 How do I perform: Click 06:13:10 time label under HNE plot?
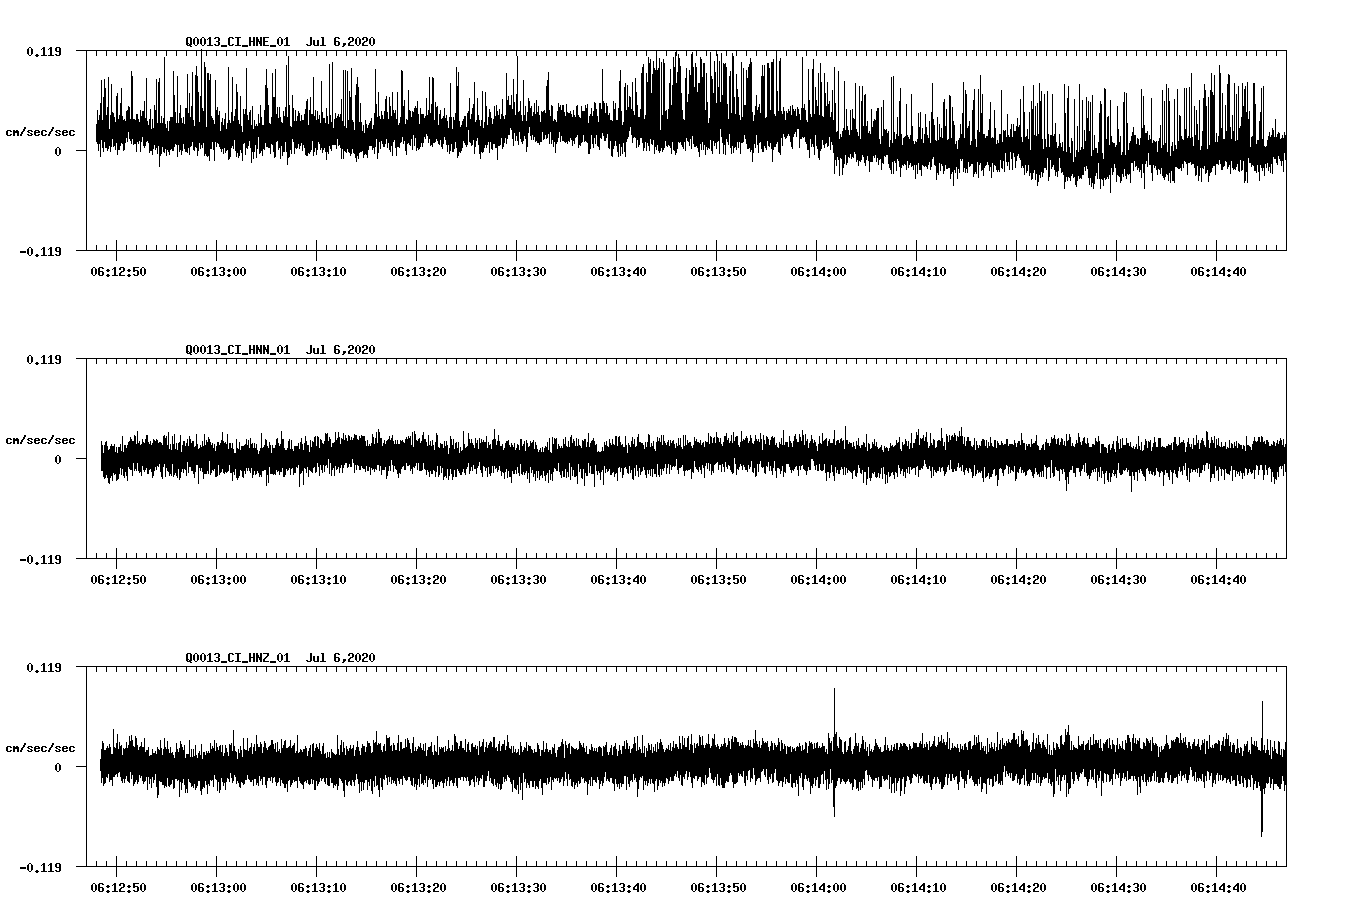319,271
